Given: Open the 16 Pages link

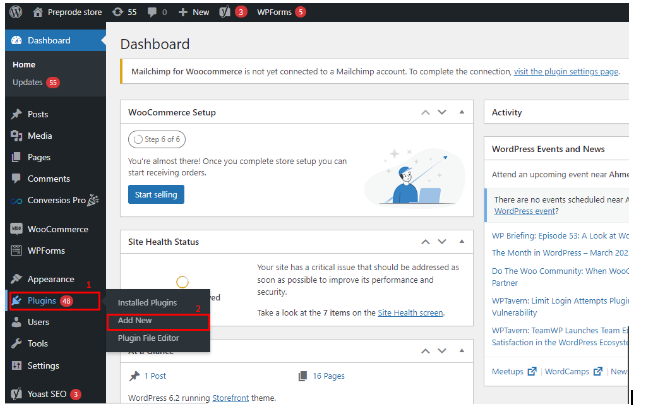Looking at the screenshot, I should [329, 376].
